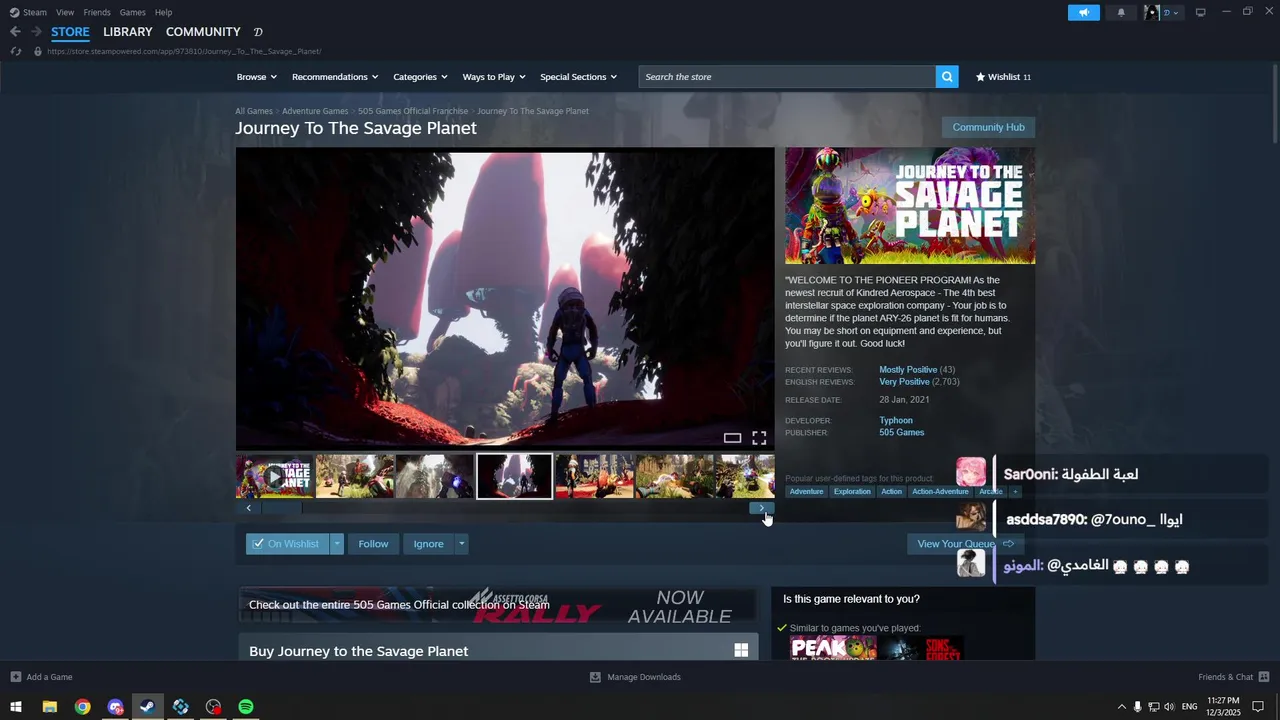The image size is (1280, 720).
Task: Open the Friends & Chat icon
Action: point(1264,677)
